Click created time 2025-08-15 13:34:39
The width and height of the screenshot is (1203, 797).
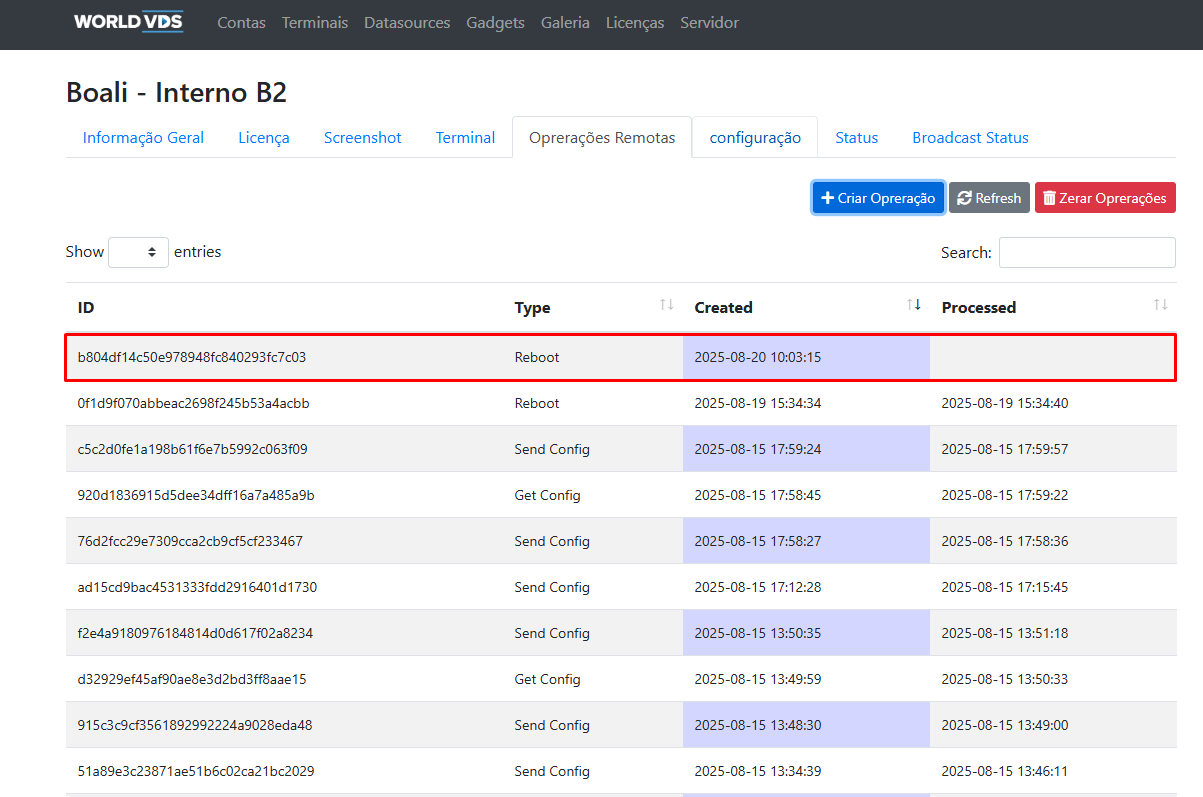click(x=758, y=771)
